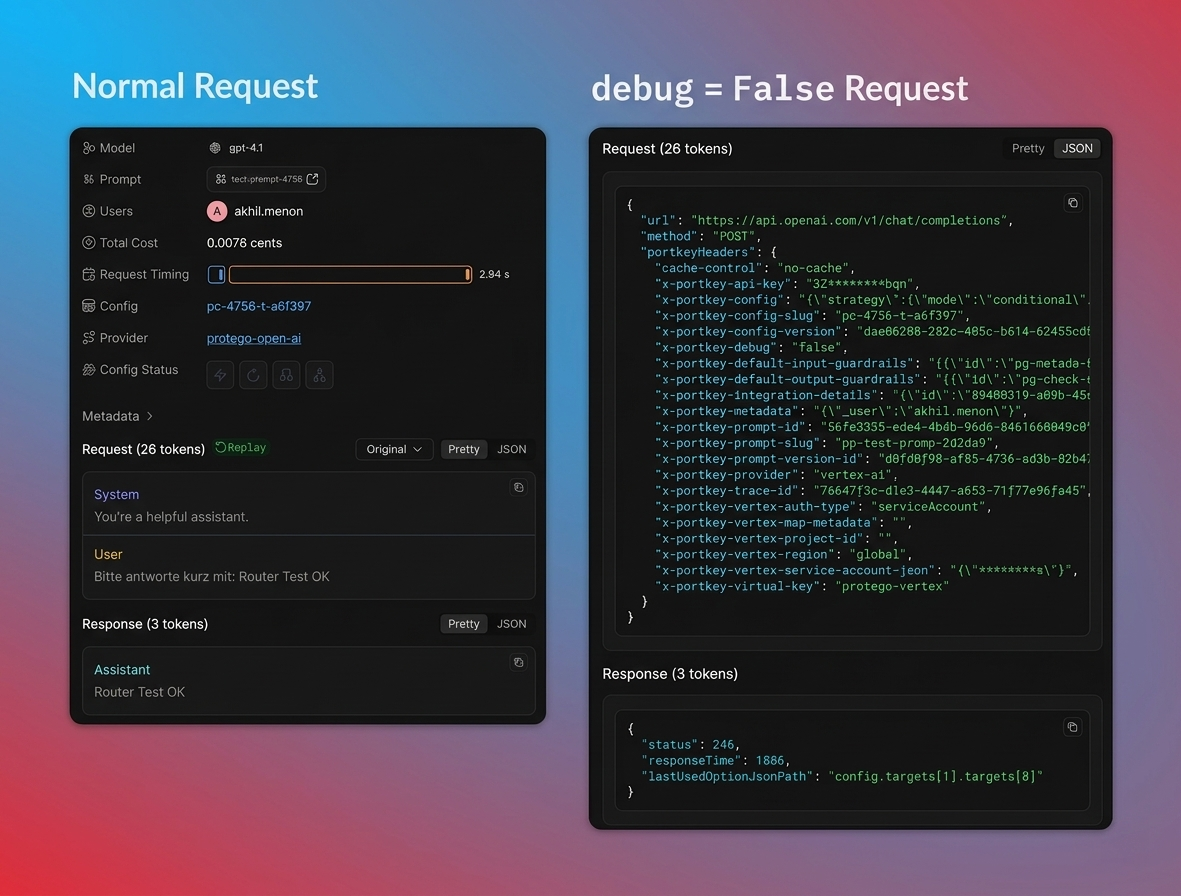Viewport: 1181px width, 896px height.
Task: Copy the request JSON in the debug panel
Action: click(x=1073, y=203)
